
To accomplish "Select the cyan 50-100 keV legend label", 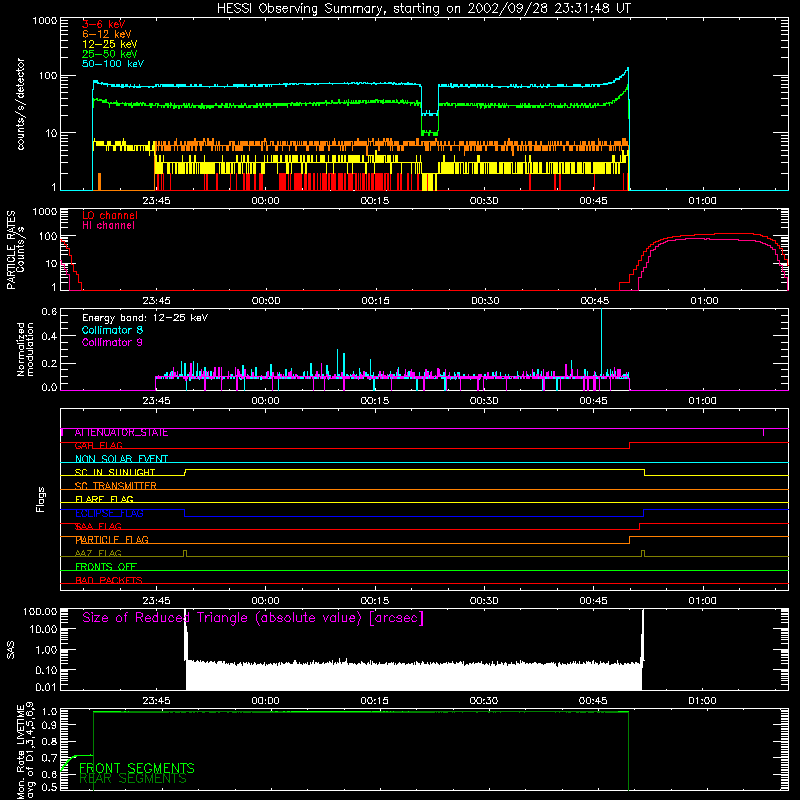I will (113, 64).
